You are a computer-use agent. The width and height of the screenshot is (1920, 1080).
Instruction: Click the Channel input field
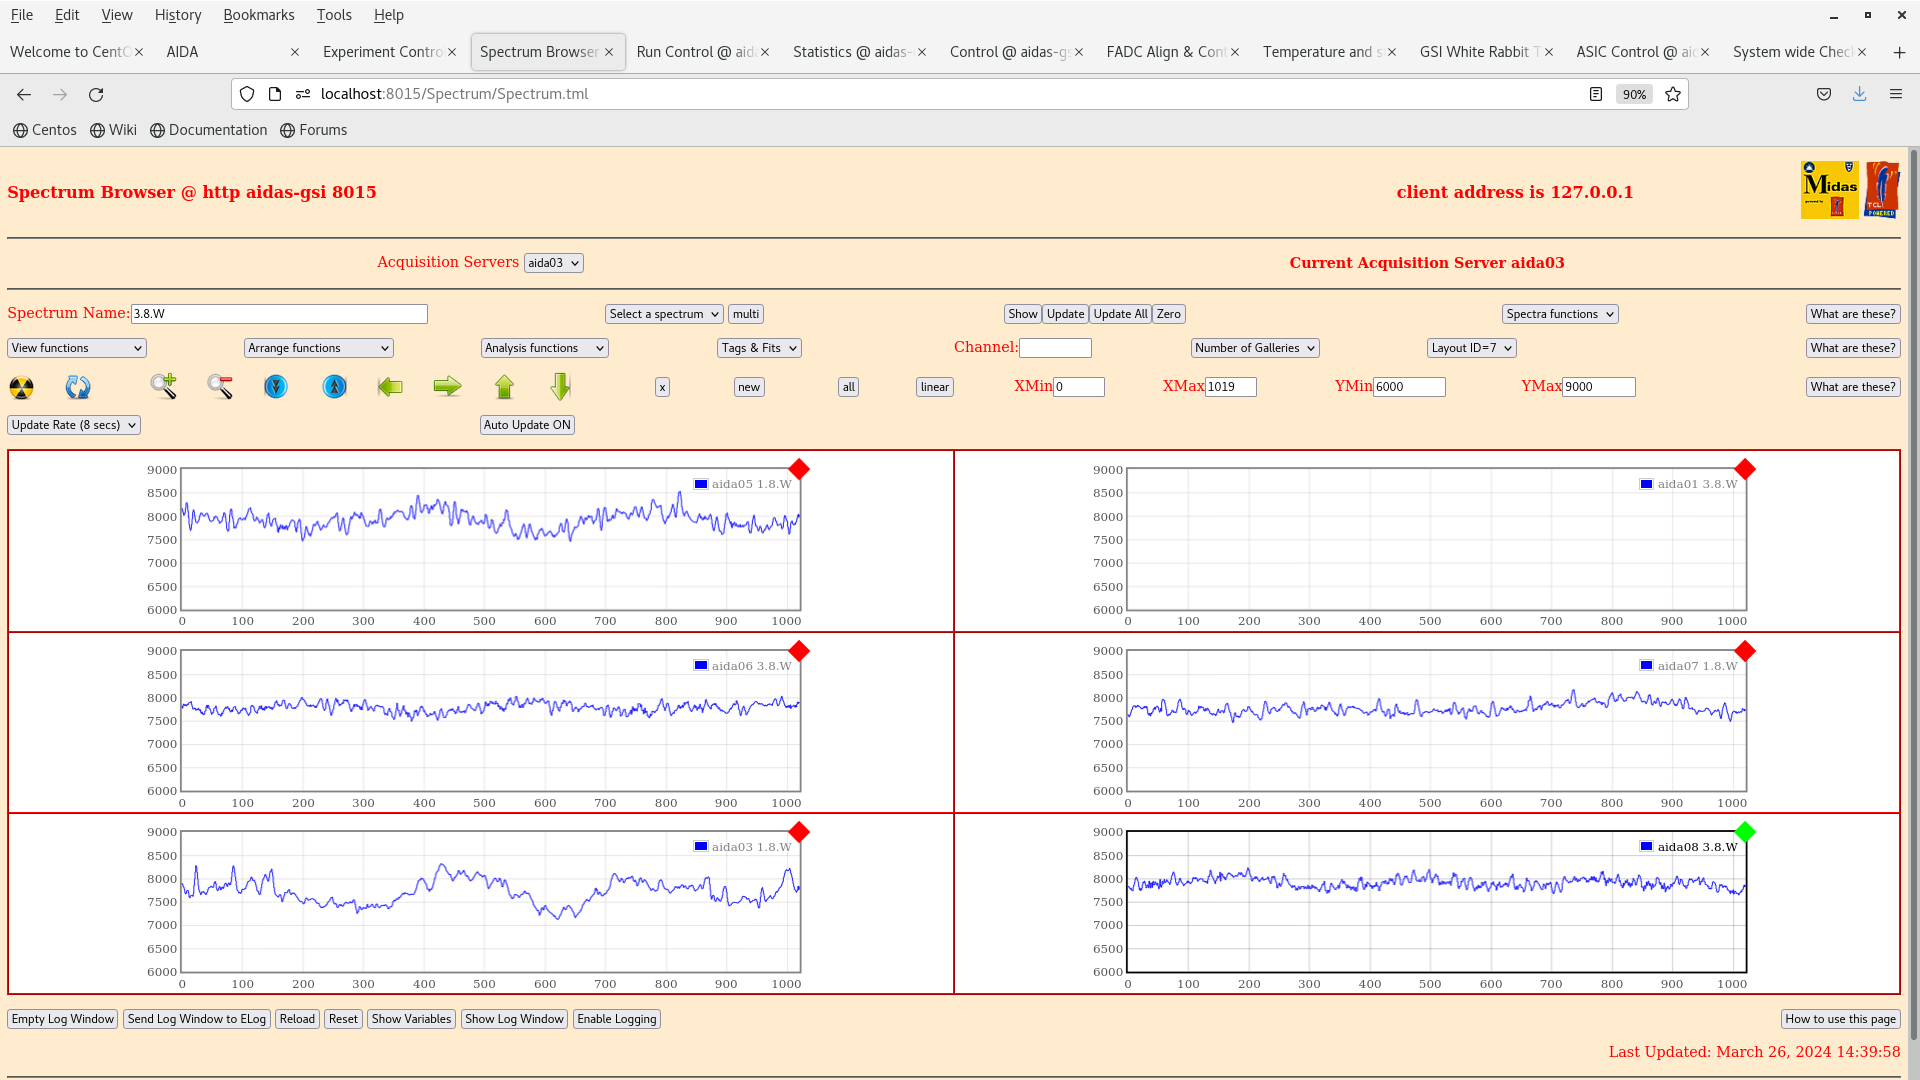1055,348
